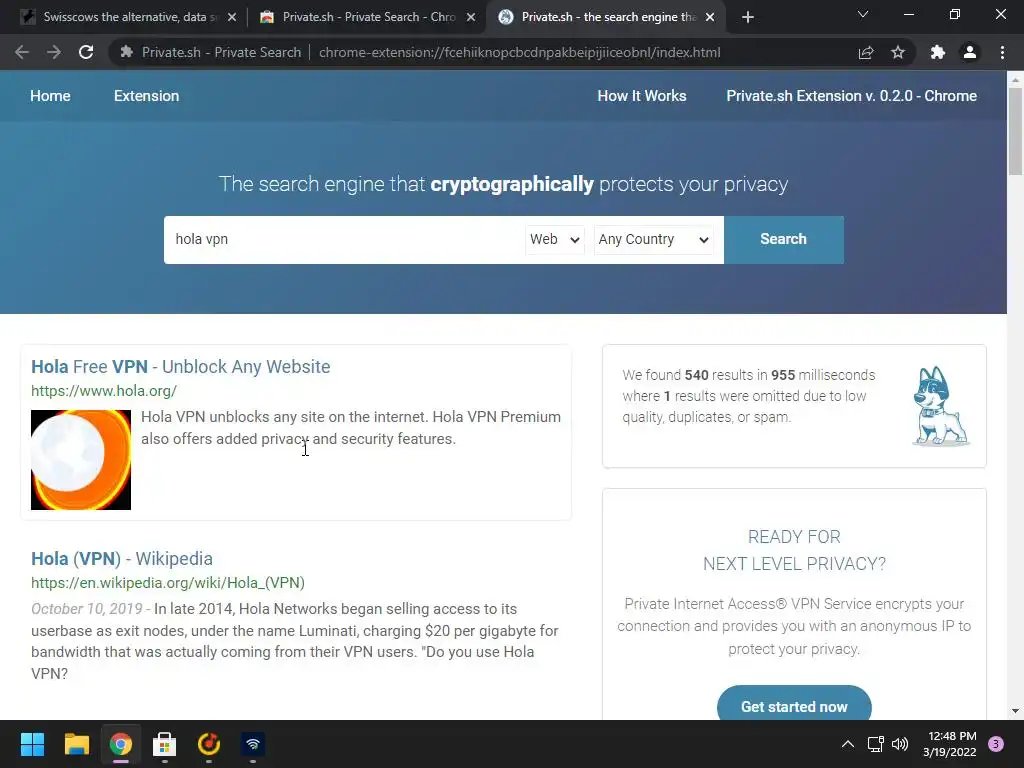Click the network icon in the system tray
Screen dimensions: 1024x768
875,744
